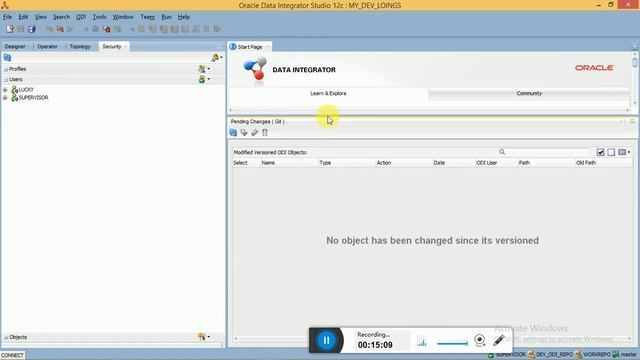Click the recorder annotation pencil icon

point(499,340)
